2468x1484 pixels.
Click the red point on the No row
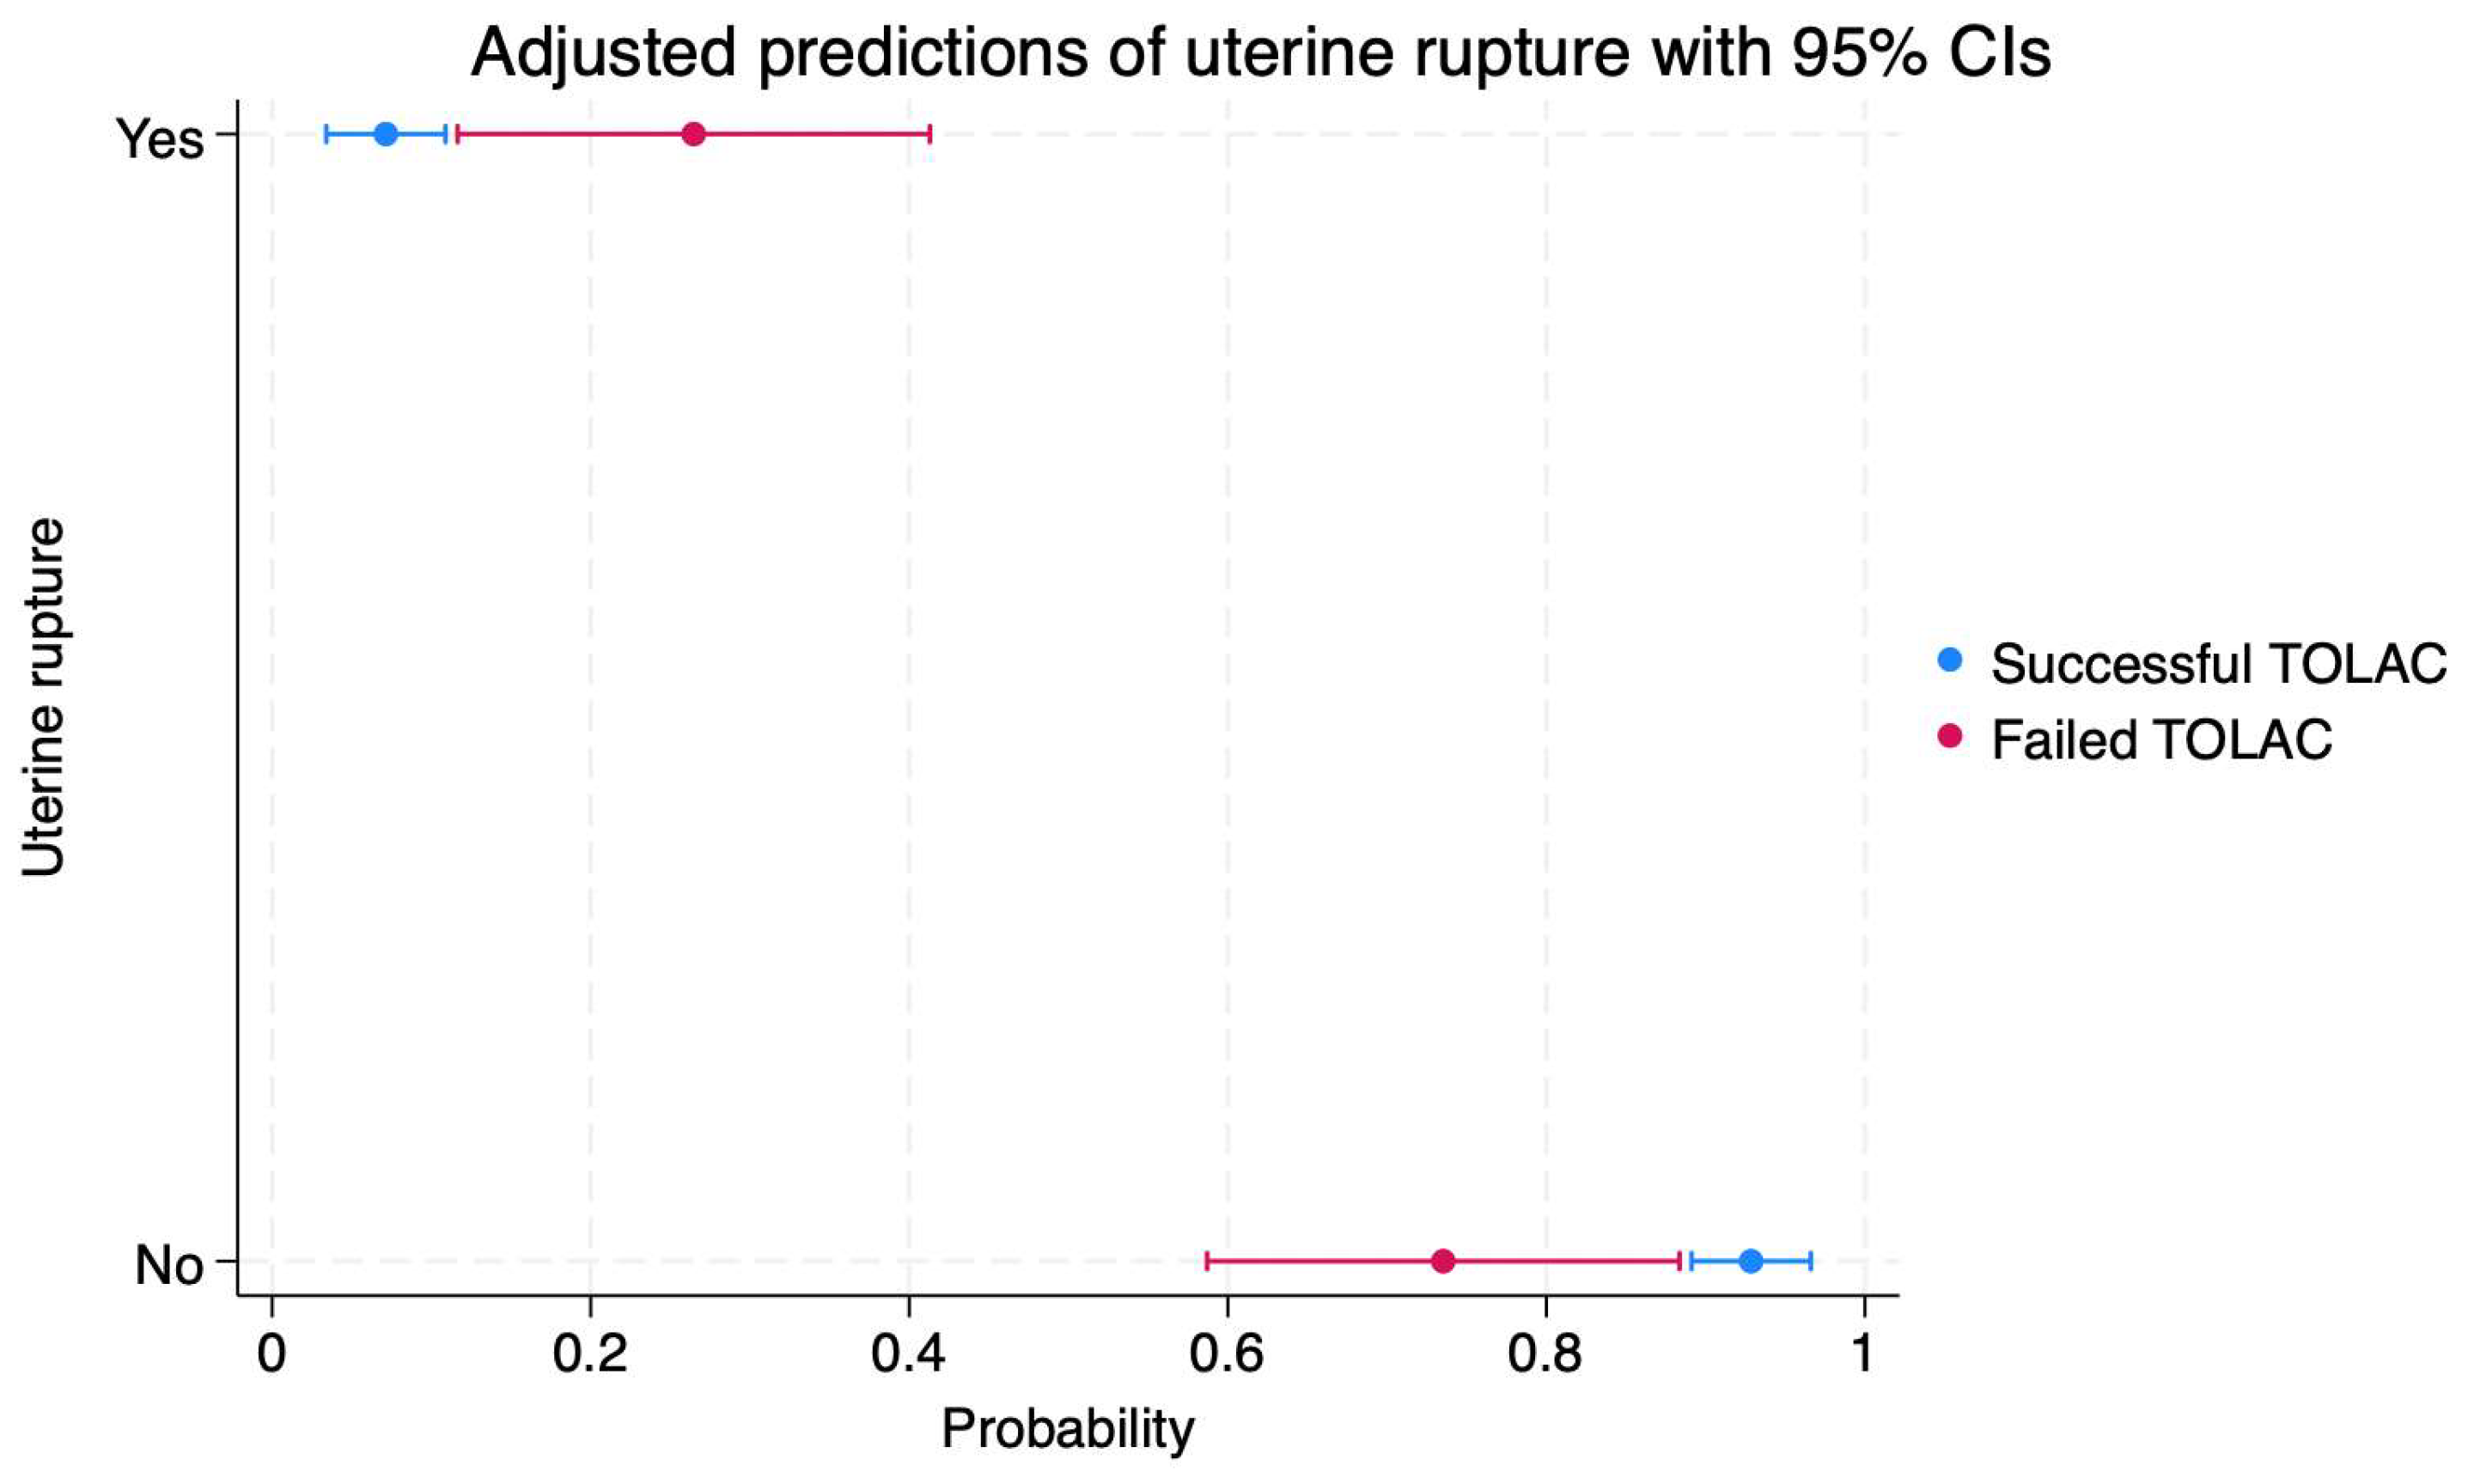pyautogui.click(x=1442, y=1261)
